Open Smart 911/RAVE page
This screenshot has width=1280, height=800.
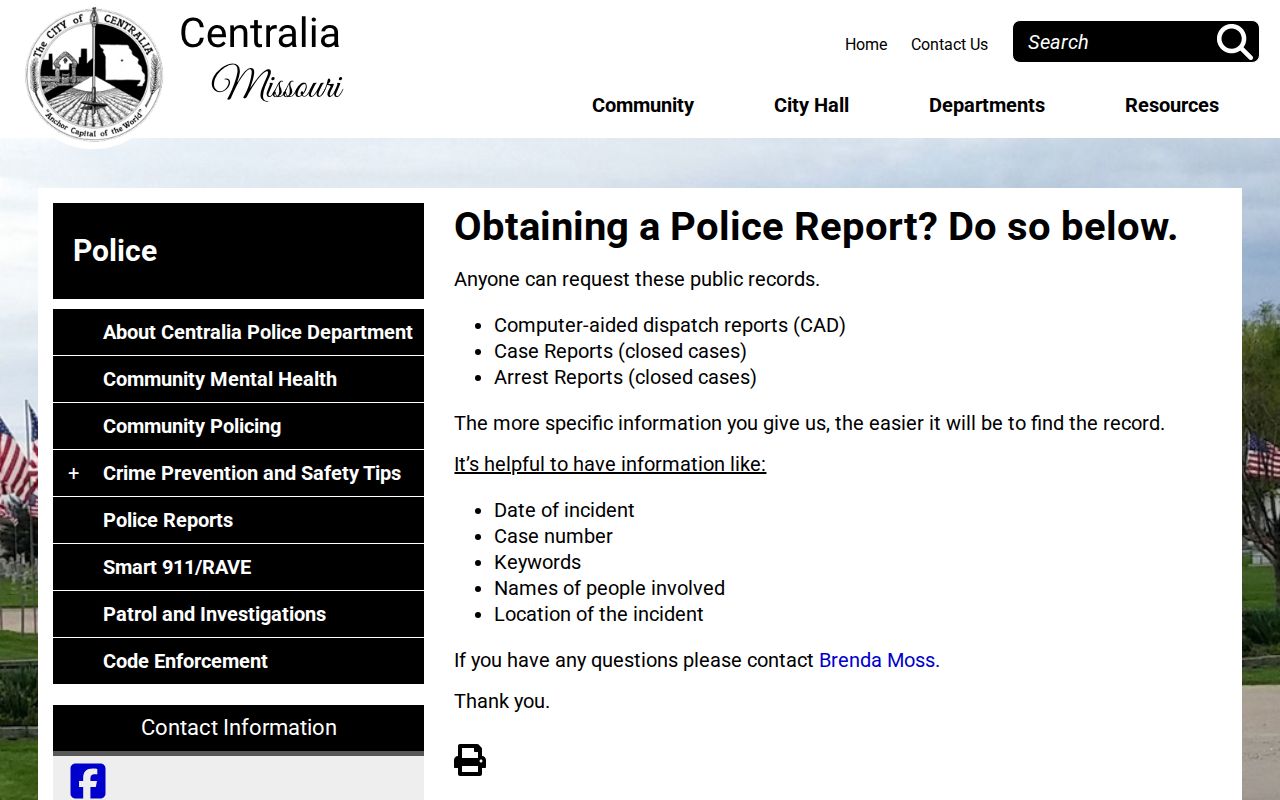[x=238, y=567]
